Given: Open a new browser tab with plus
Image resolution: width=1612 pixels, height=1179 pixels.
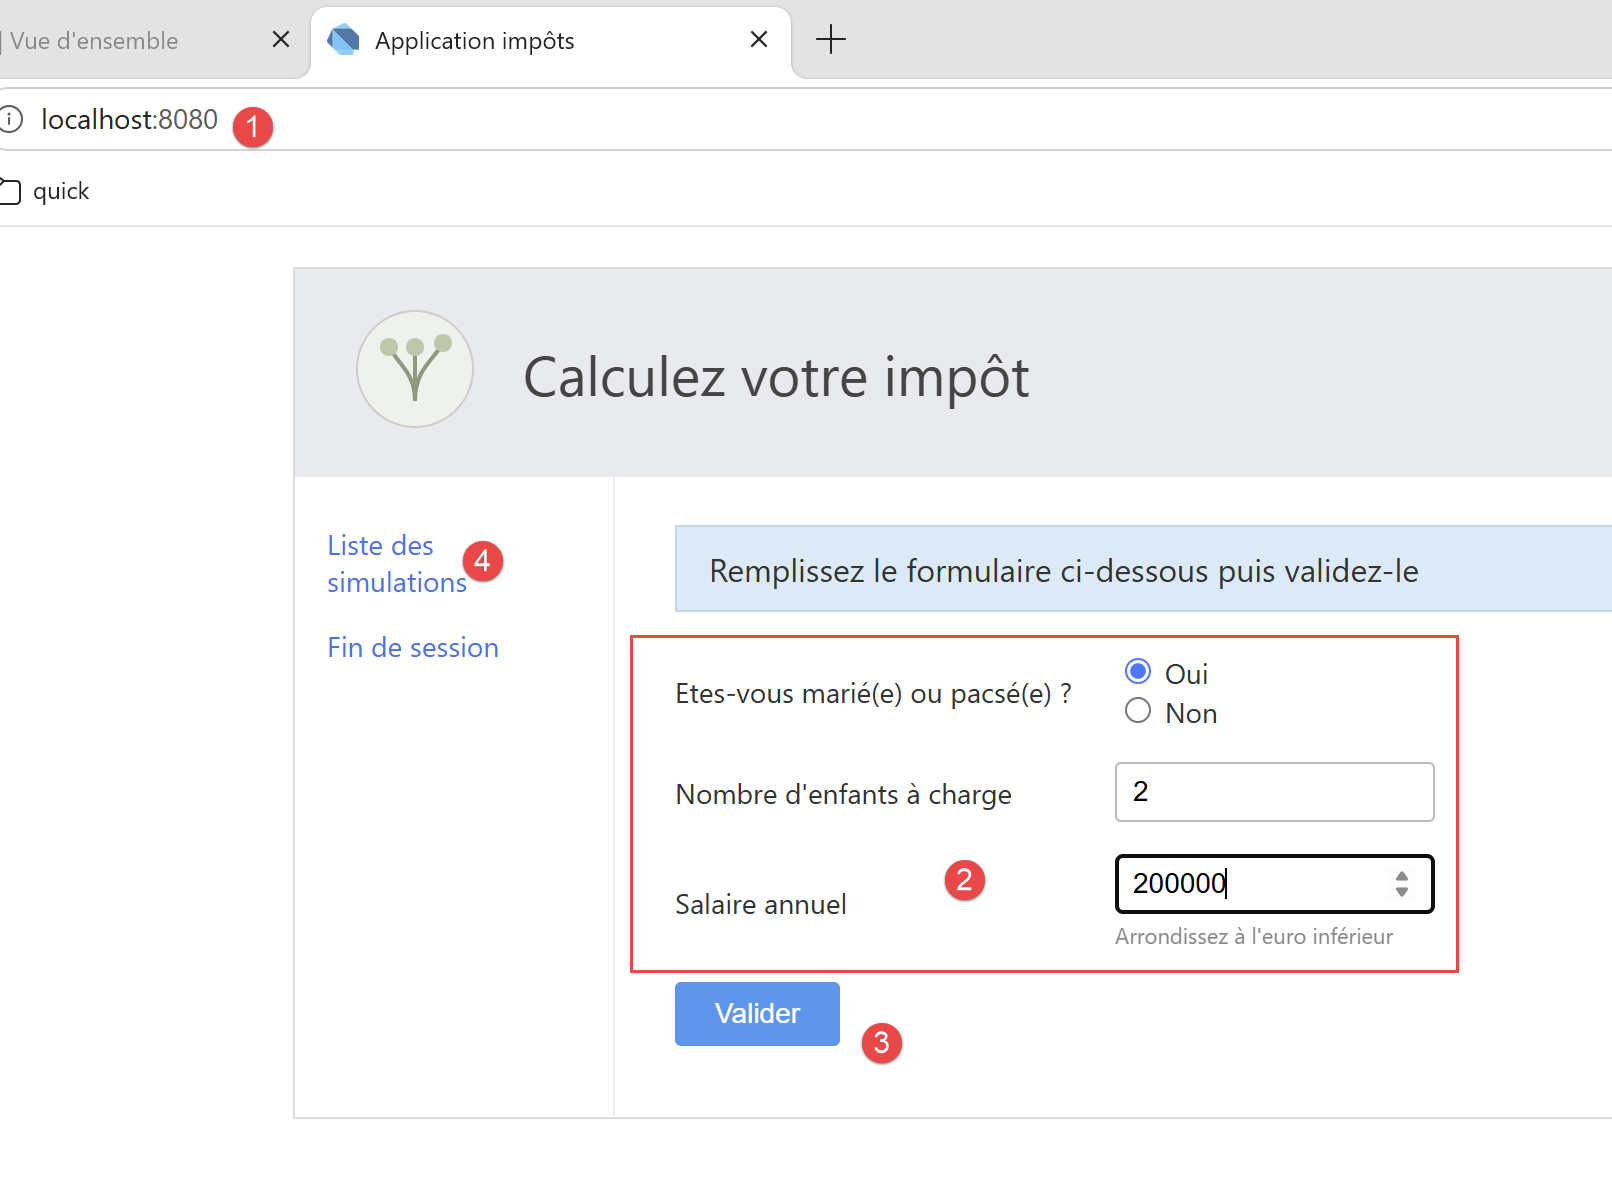Looking at the screenshot, I should (830, 40).
